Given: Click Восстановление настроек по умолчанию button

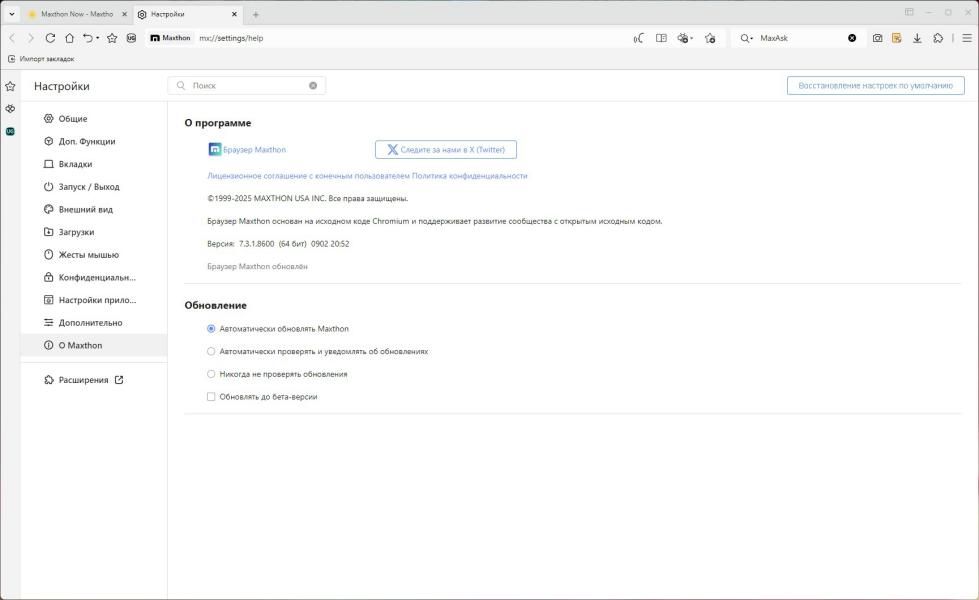Looking at the screenshot, I should point(875,86).
